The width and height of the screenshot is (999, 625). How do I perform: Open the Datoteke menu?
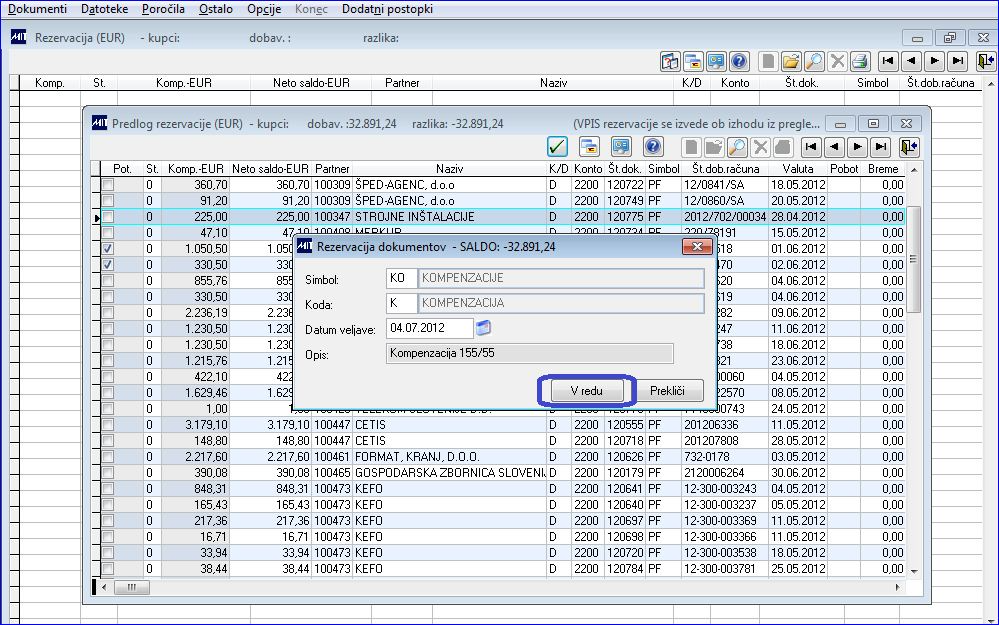point(104,8)
